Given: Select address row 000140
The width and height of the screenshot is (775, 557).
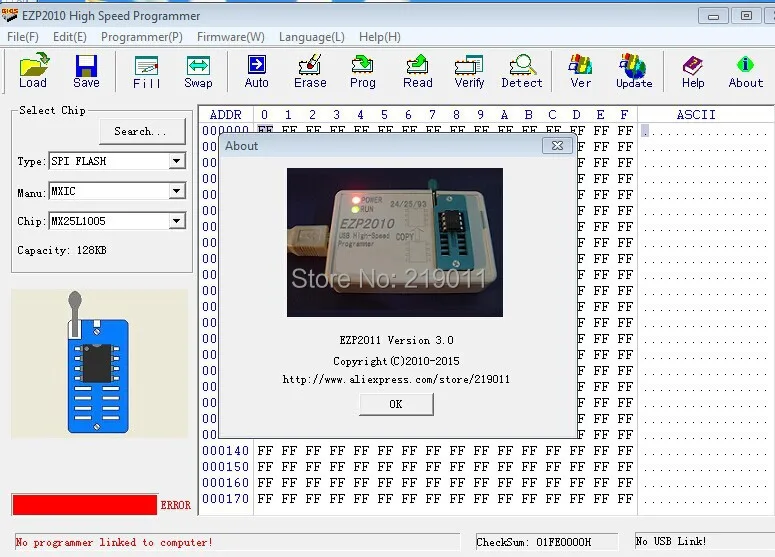Looking at the screenshot, I should (x=225, y=451).
